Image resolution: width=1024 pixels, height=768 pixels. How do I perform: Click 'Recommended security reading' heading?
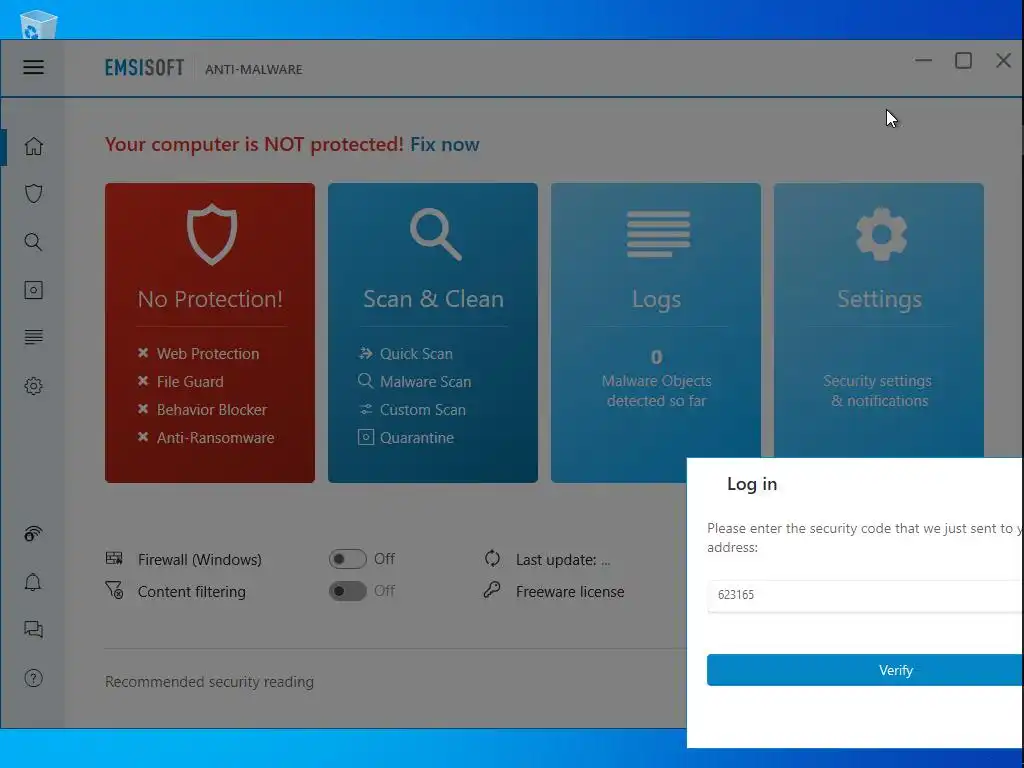[x=210, y=682]
